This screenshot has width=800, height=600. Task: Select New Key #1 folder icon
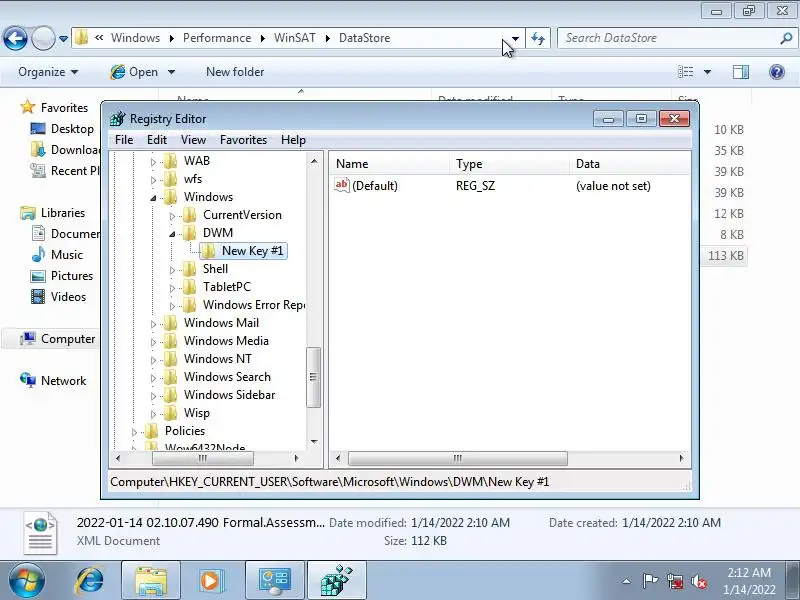tap(208, 251)
